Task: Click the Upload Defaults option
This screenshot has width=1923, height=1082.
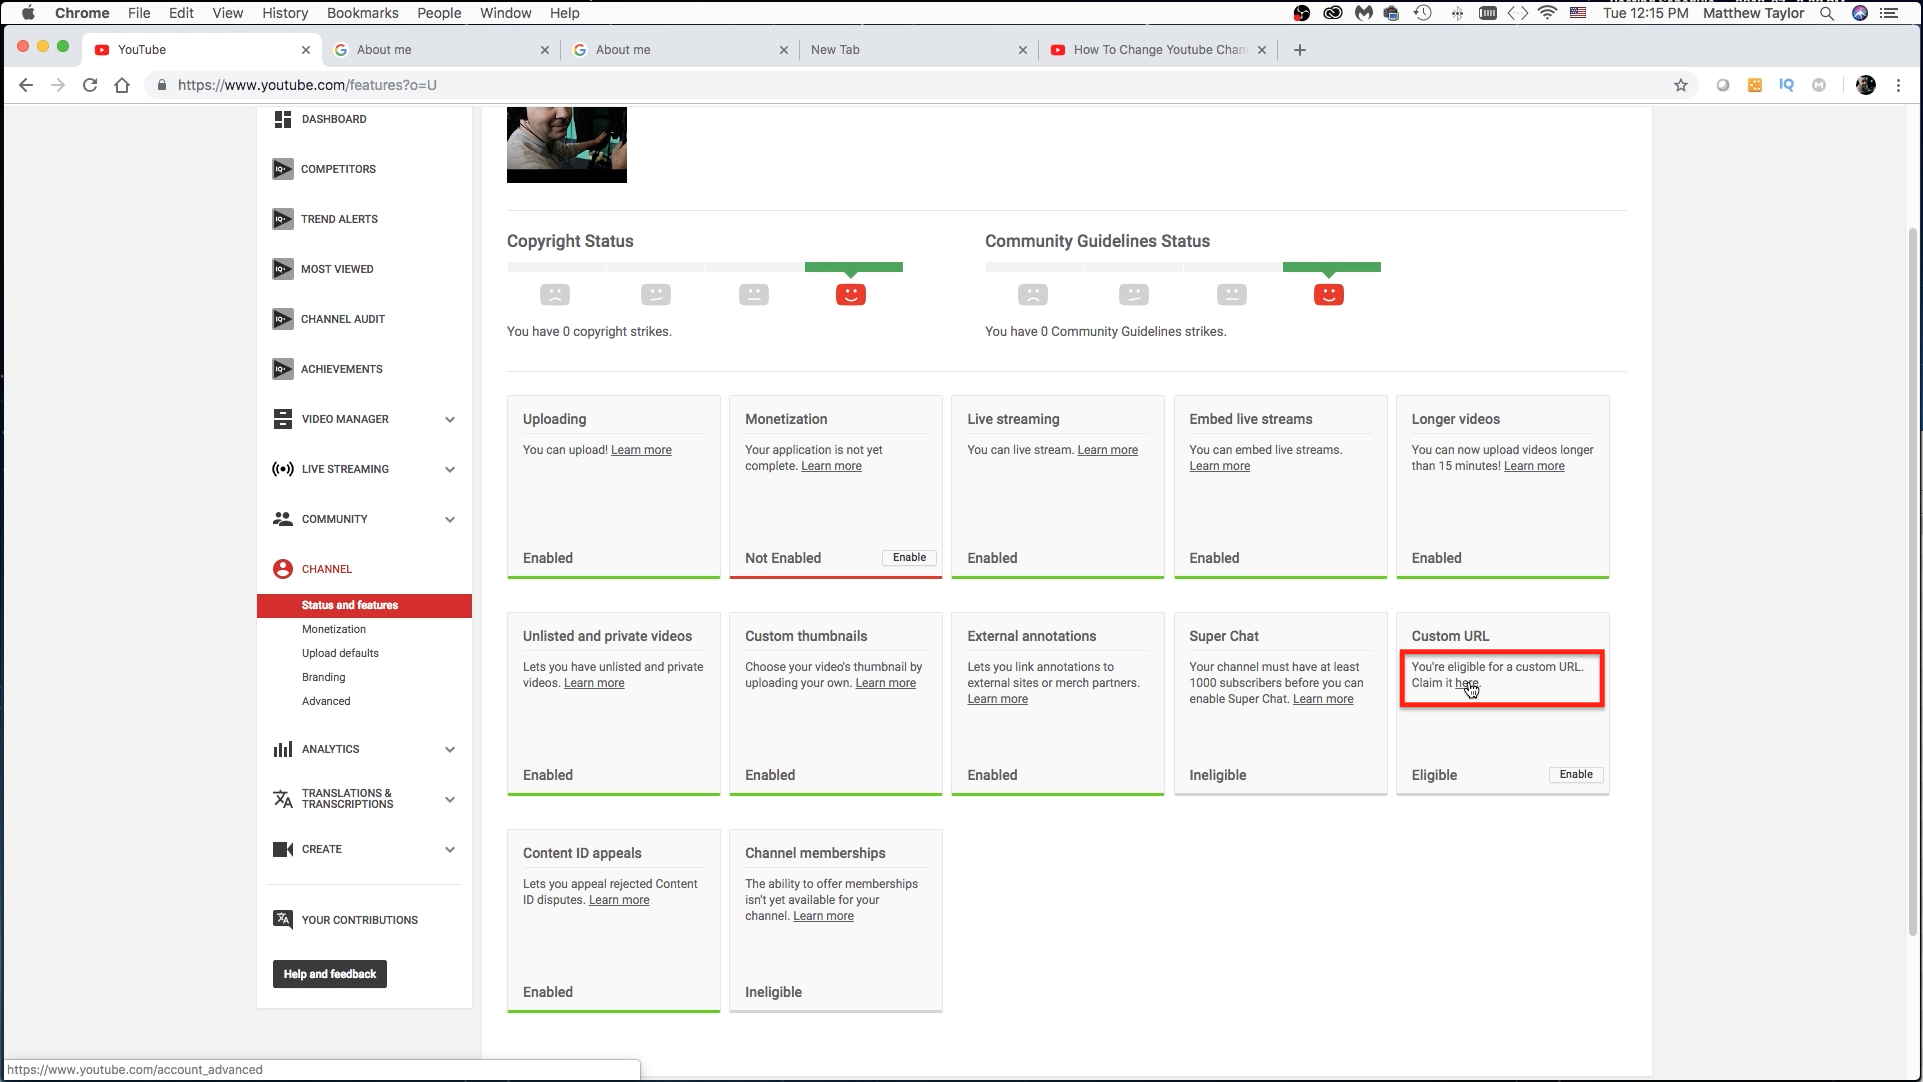Action: (x=341, y=653)
